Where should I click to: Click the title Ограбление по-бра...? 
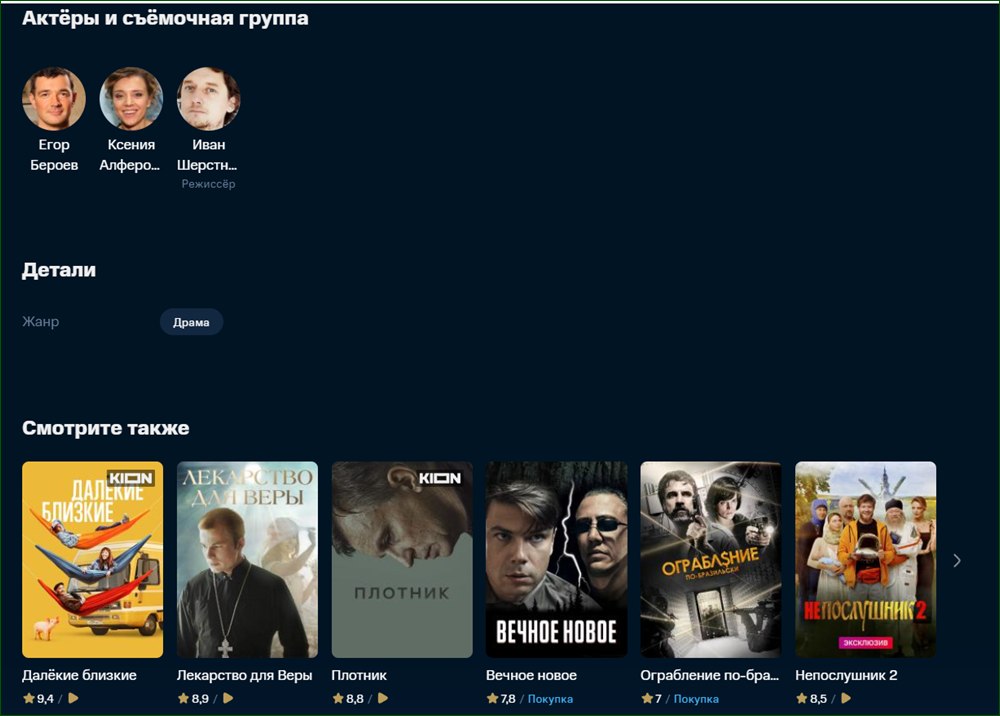tap(710, 675)
